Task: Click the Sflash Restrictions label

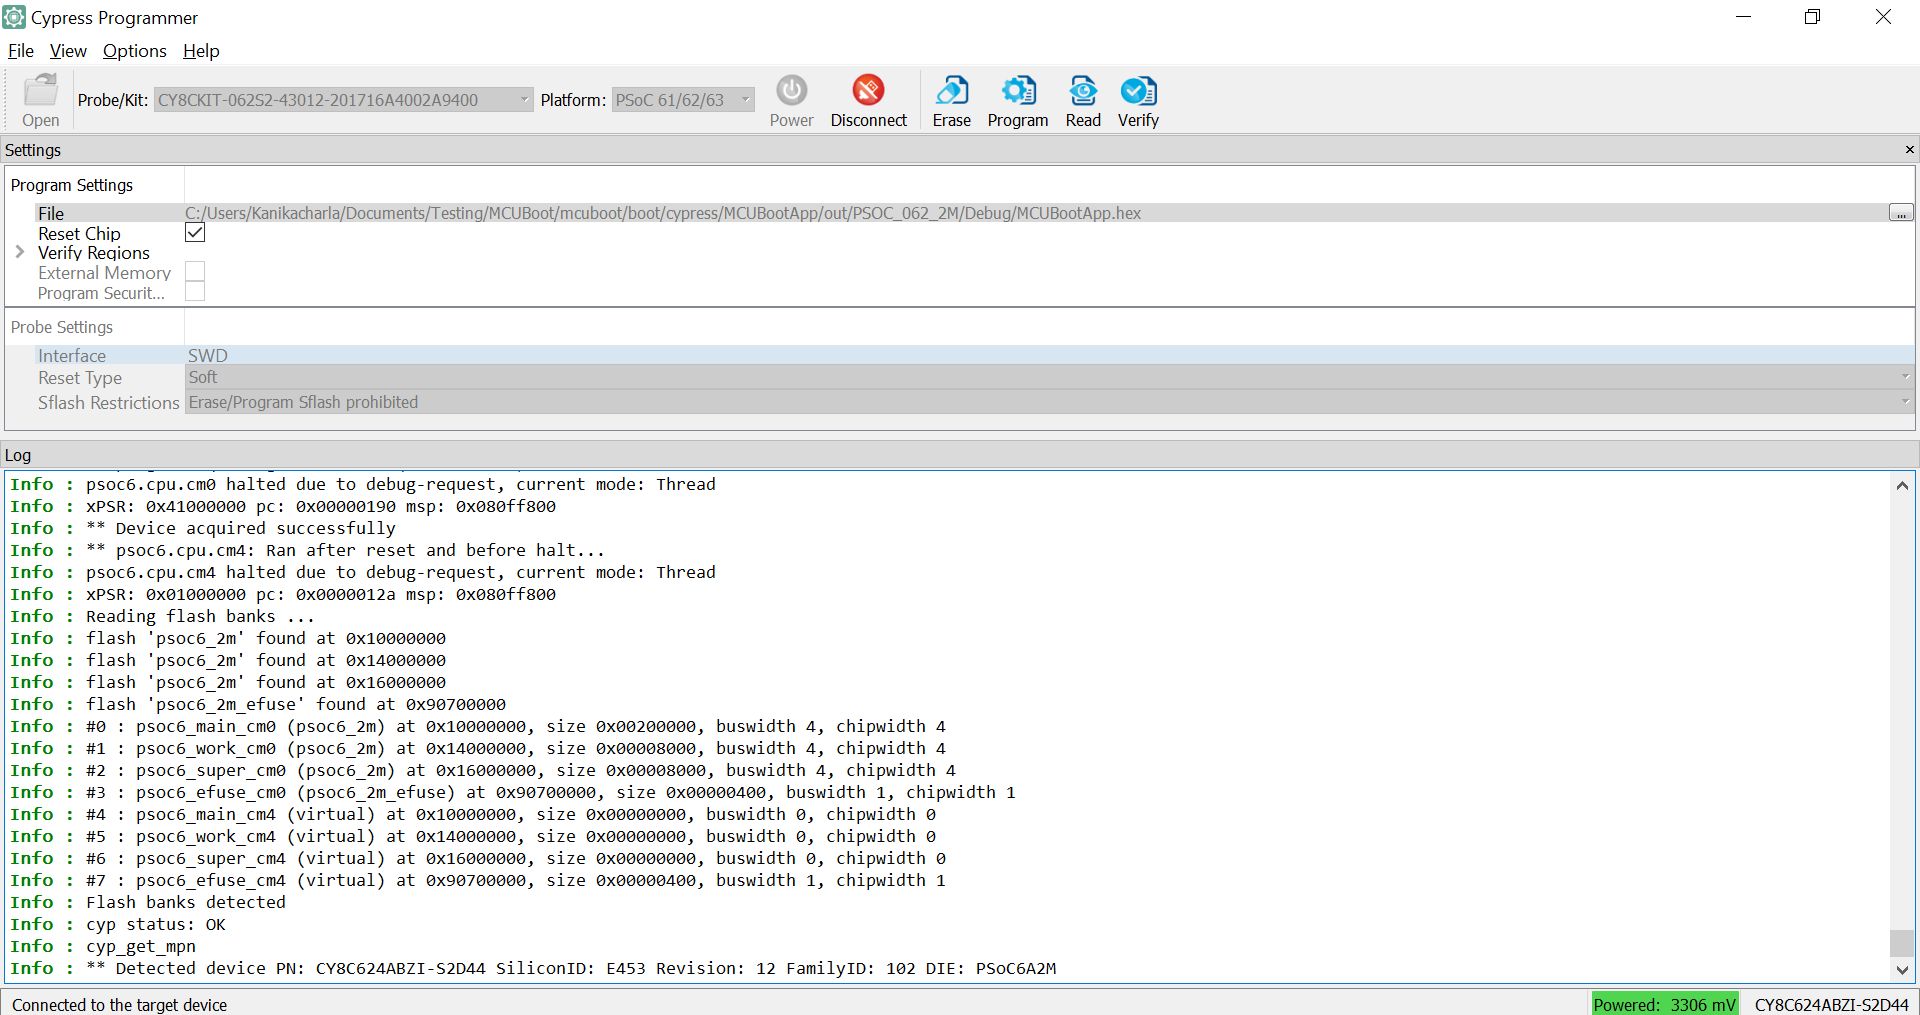Action: [x=108, y=402]
